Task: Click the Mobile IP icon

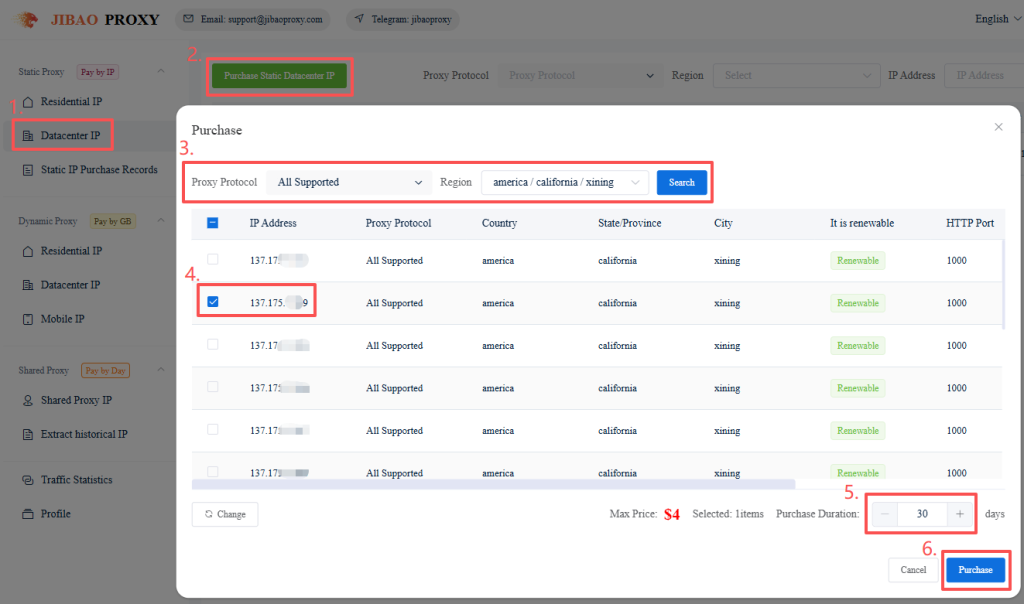Action: (28, 319)
